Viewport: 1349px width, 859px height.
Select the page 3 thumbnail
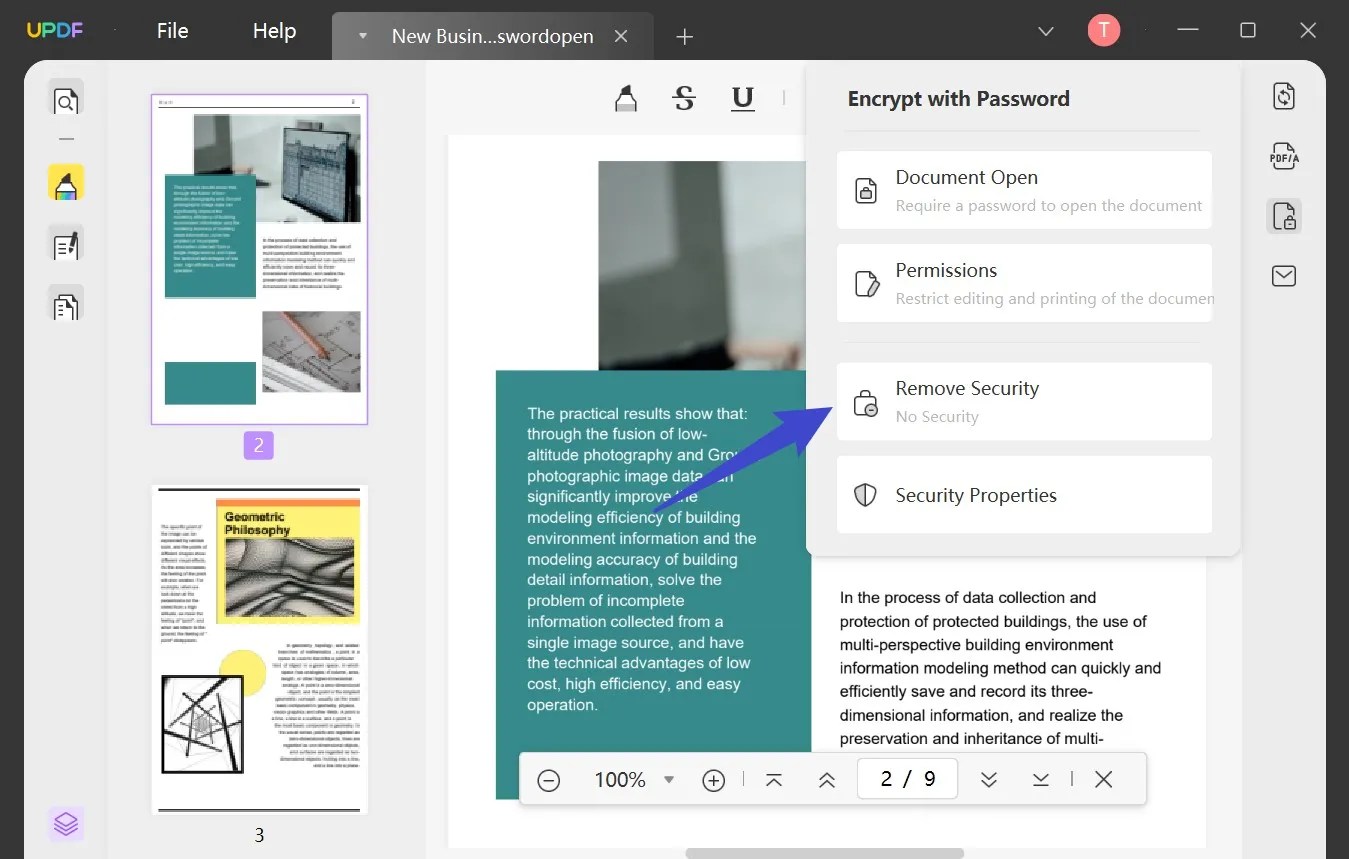click(x=259, y=648)
